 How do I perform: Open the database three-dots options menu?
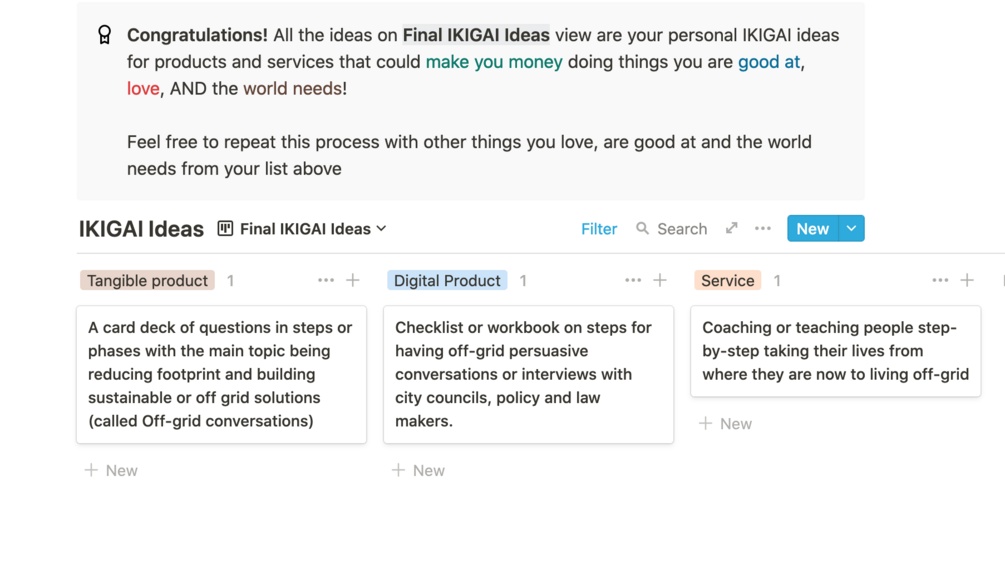[x=763, y=229]
